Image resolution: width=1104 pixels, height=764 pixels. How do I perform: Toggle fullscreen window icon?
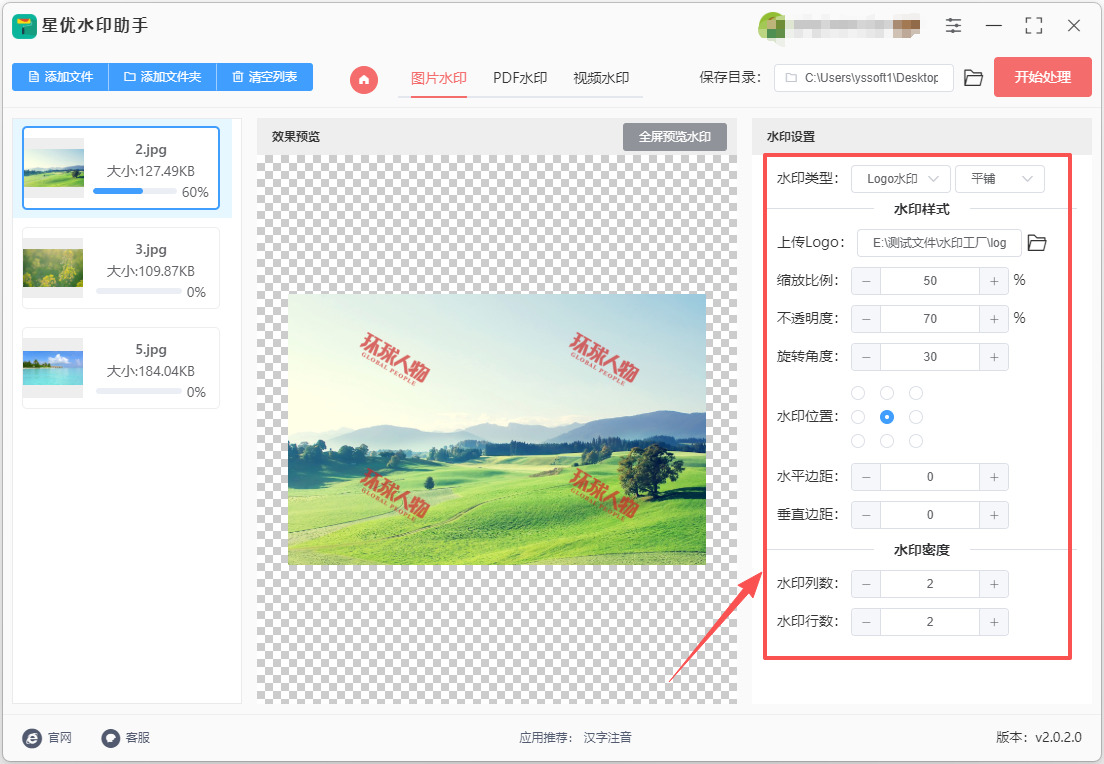1033,26
